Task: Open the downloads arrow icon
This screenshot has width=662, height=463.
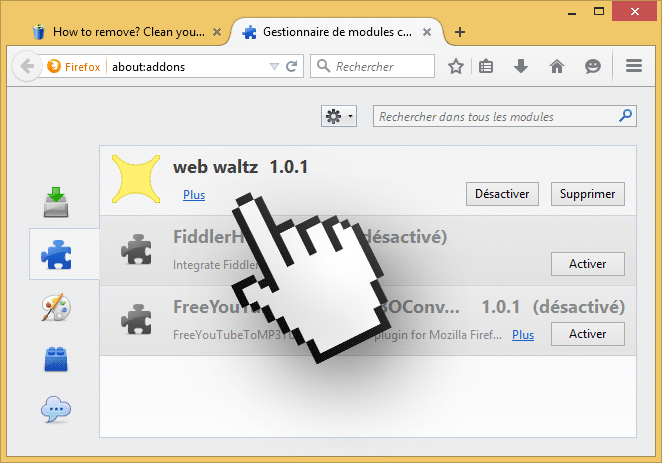Action: click(521, 66)
